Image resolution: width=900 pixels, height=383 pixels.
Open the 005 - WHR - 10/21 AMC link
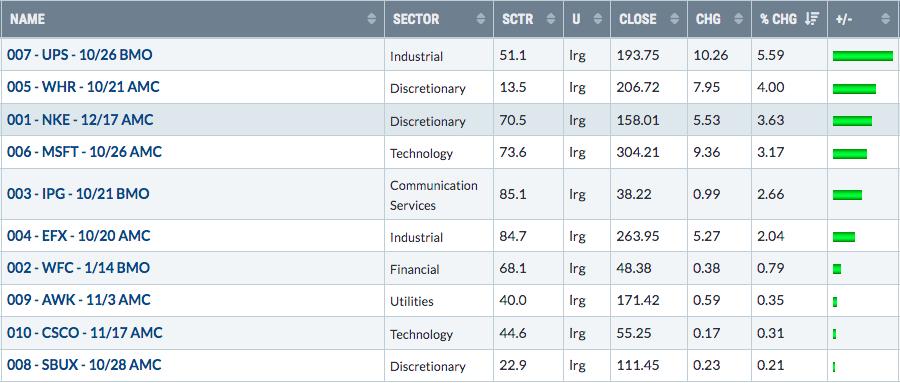[x=83, y=87]
